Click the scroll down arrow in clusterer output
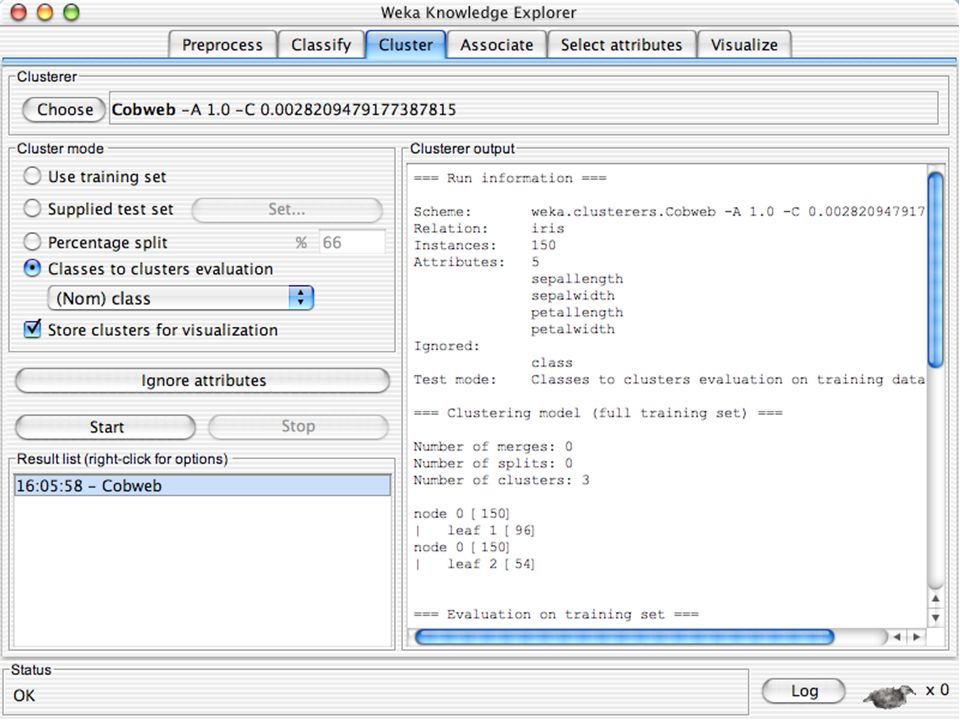960x720 pixels. click(936, 617)
